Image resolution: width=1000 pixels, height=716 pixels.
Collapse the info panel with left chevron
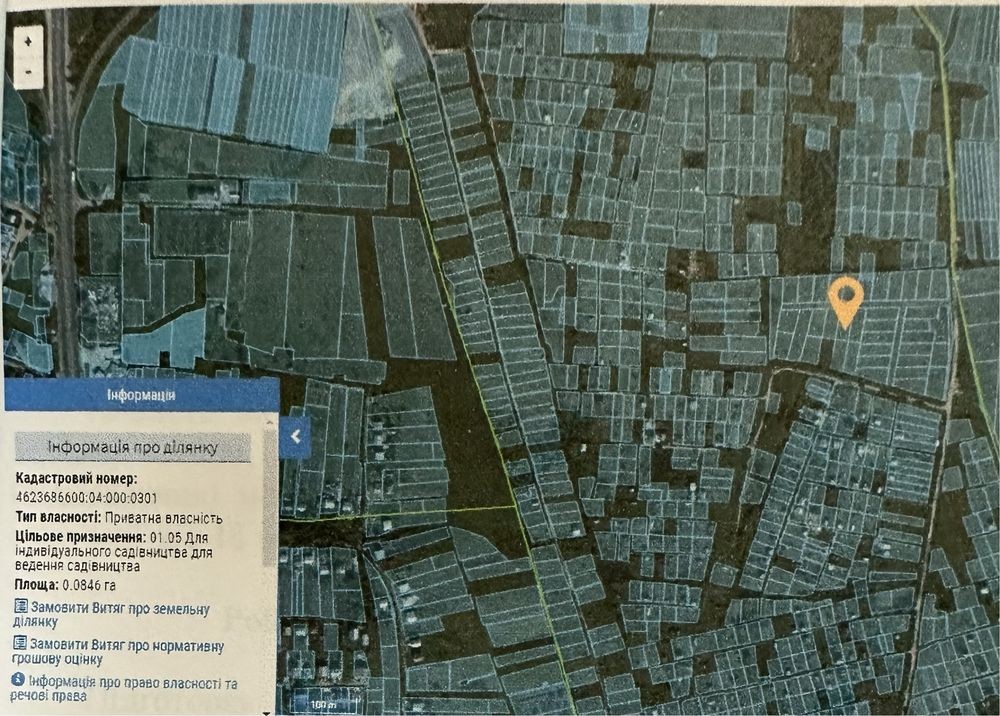[x=295, y=437]
